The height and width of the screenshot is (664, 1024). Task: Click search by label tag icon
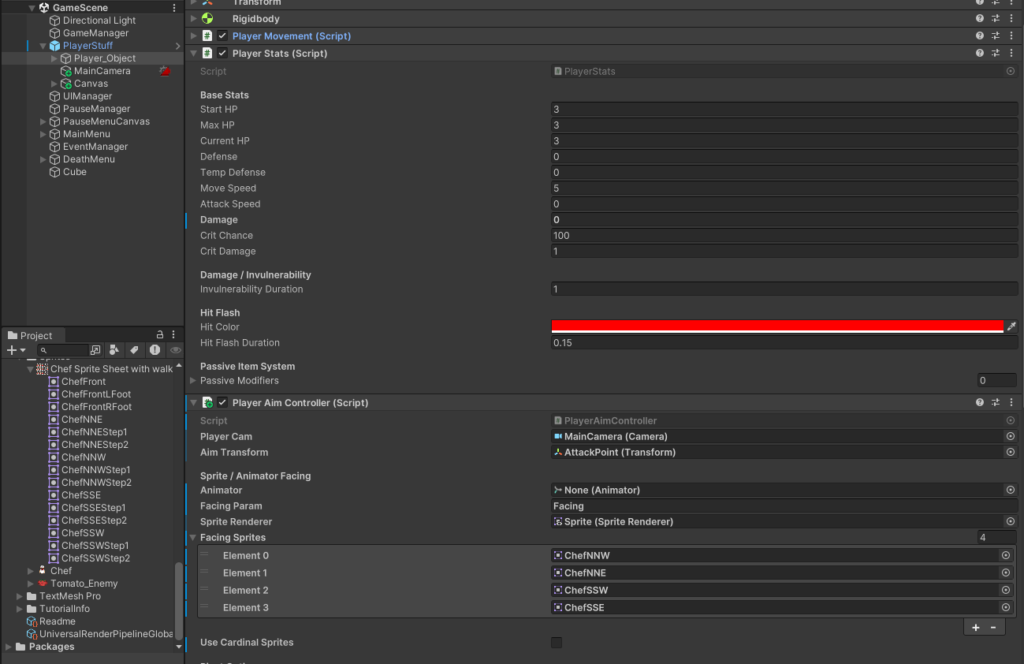pos(135,350)
